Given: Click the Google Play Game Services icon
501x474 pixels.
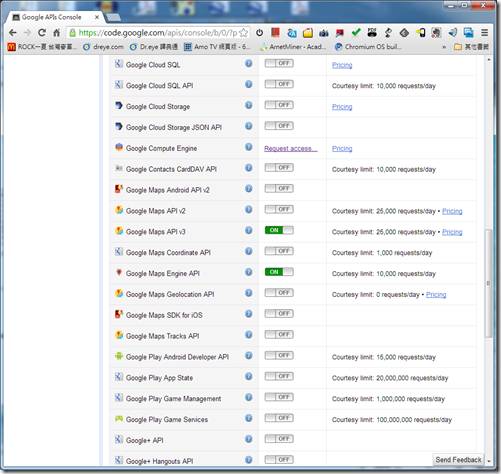Looking at the screenshot, I should click(119, 418).
